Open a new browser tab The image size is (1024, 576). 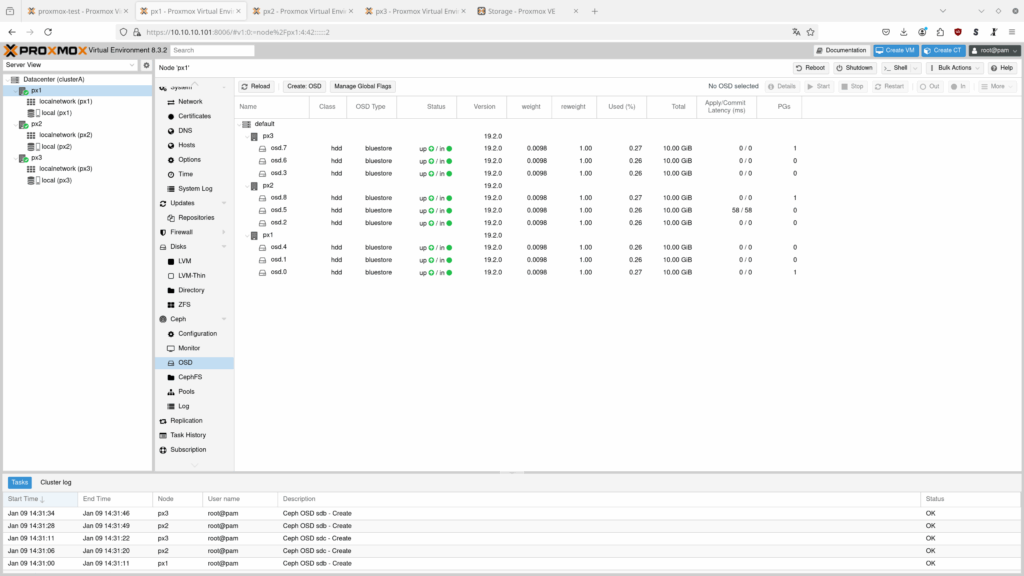pyautogui.click(x=594, y=11)
